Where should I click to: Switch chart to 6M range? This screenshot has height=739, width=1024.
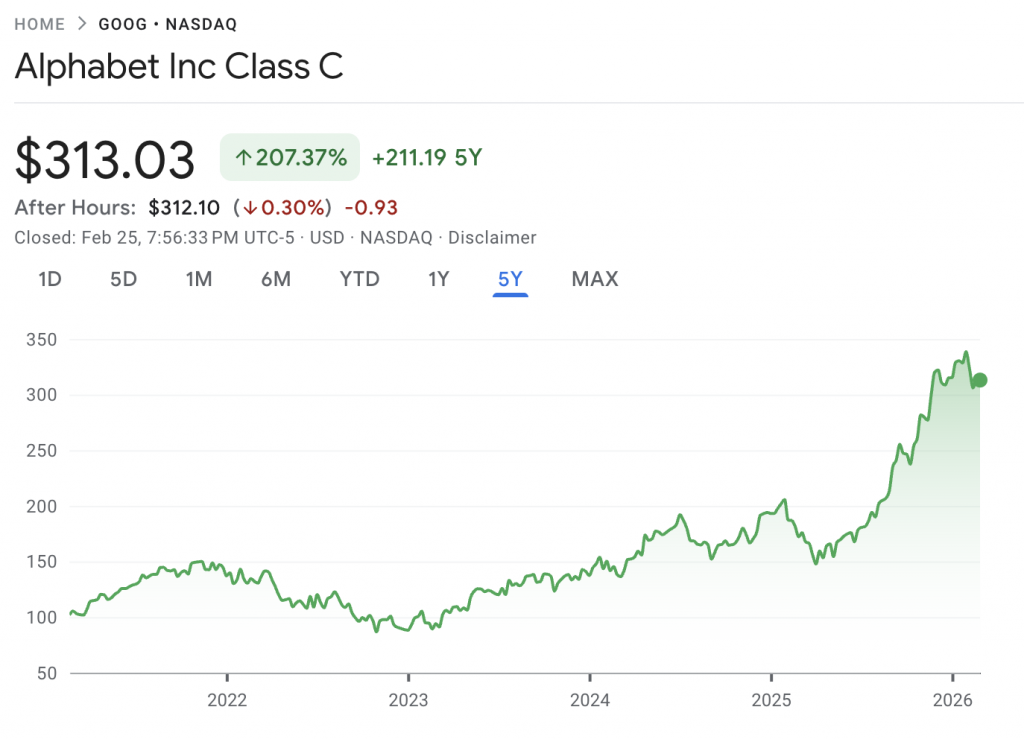(x=276, y=279)
